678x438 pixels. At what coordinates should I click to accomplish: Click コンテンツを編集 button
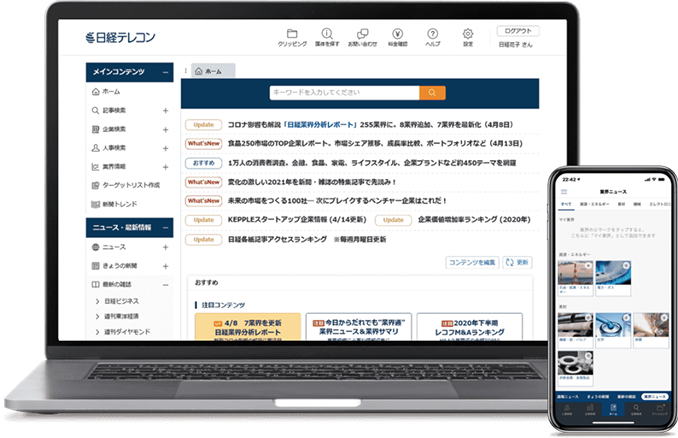click(472, 262)
